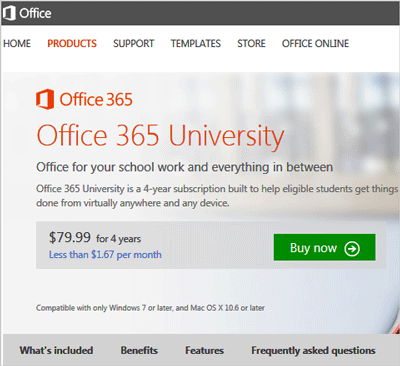This screenshot has width=400, height=366.
Task: Select the Features tab
Action: tap(205, 350)
